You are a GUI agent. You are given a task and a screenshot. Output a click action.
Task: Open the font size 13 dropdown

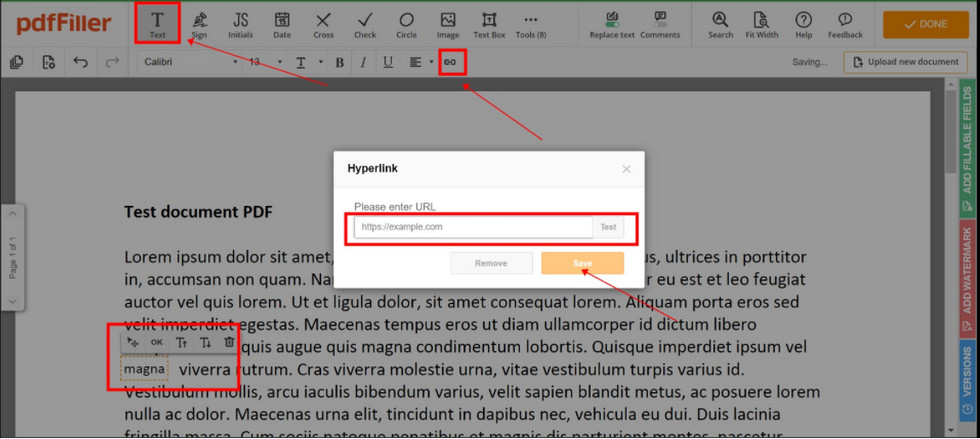[265, 62]
